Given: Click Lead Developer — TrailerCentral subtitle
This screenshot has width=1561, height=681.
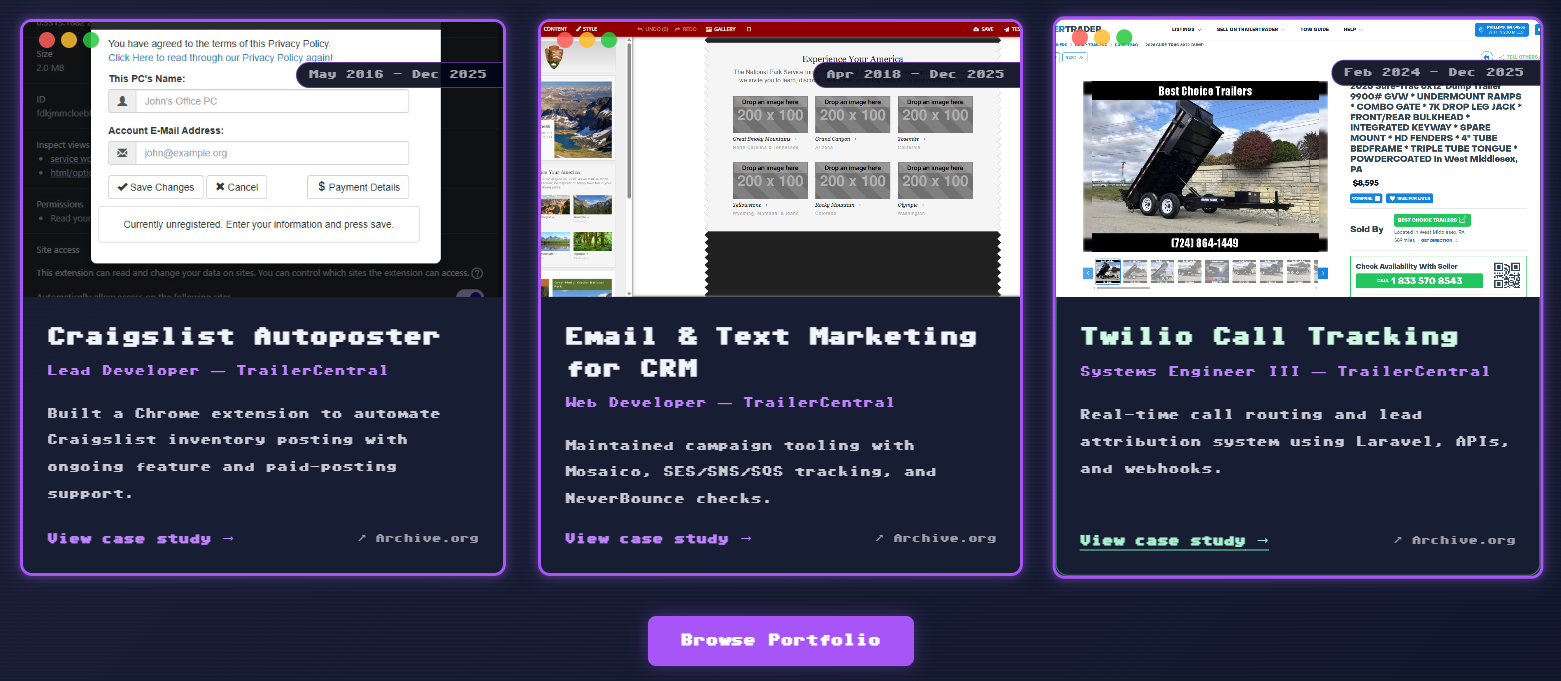Looking at the screenshot, I should [217, 370].
